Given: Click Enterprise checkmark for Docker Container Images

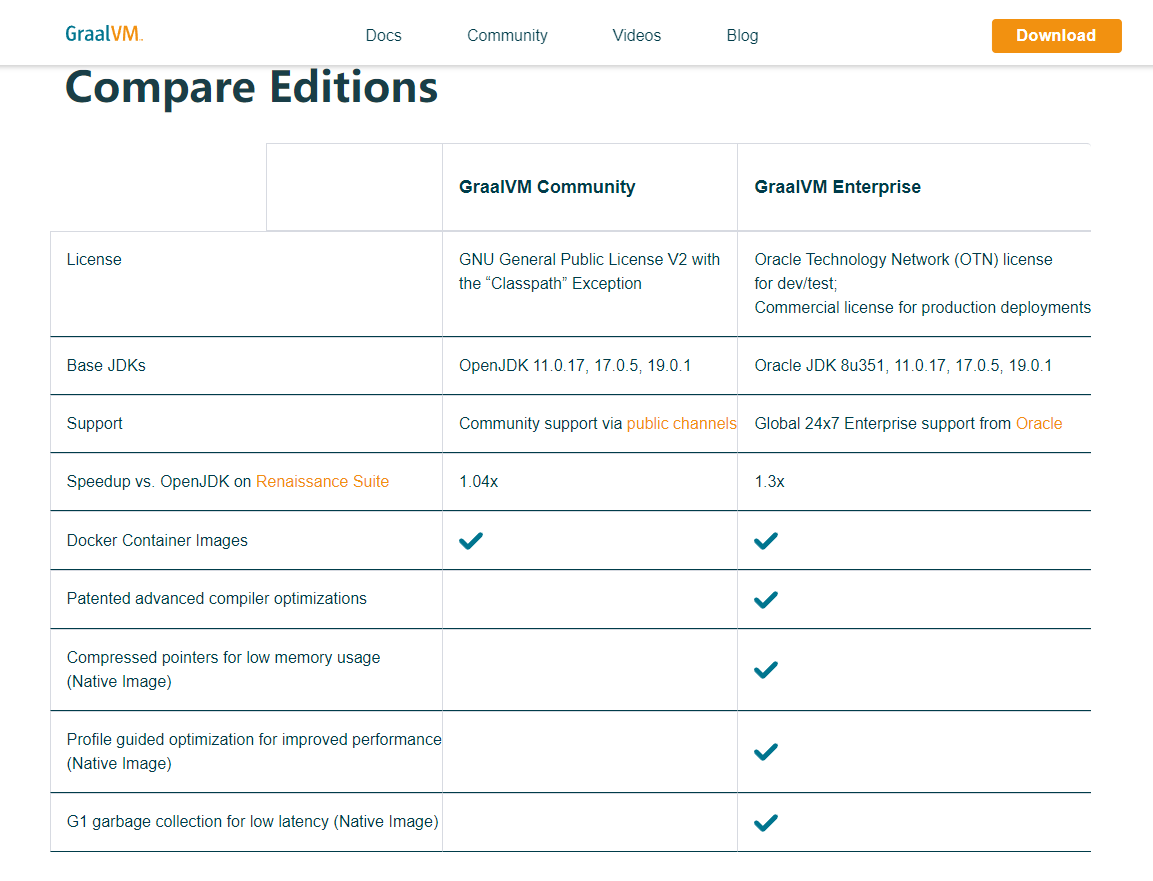Looking at the screenshot, I should pos(765,541).
